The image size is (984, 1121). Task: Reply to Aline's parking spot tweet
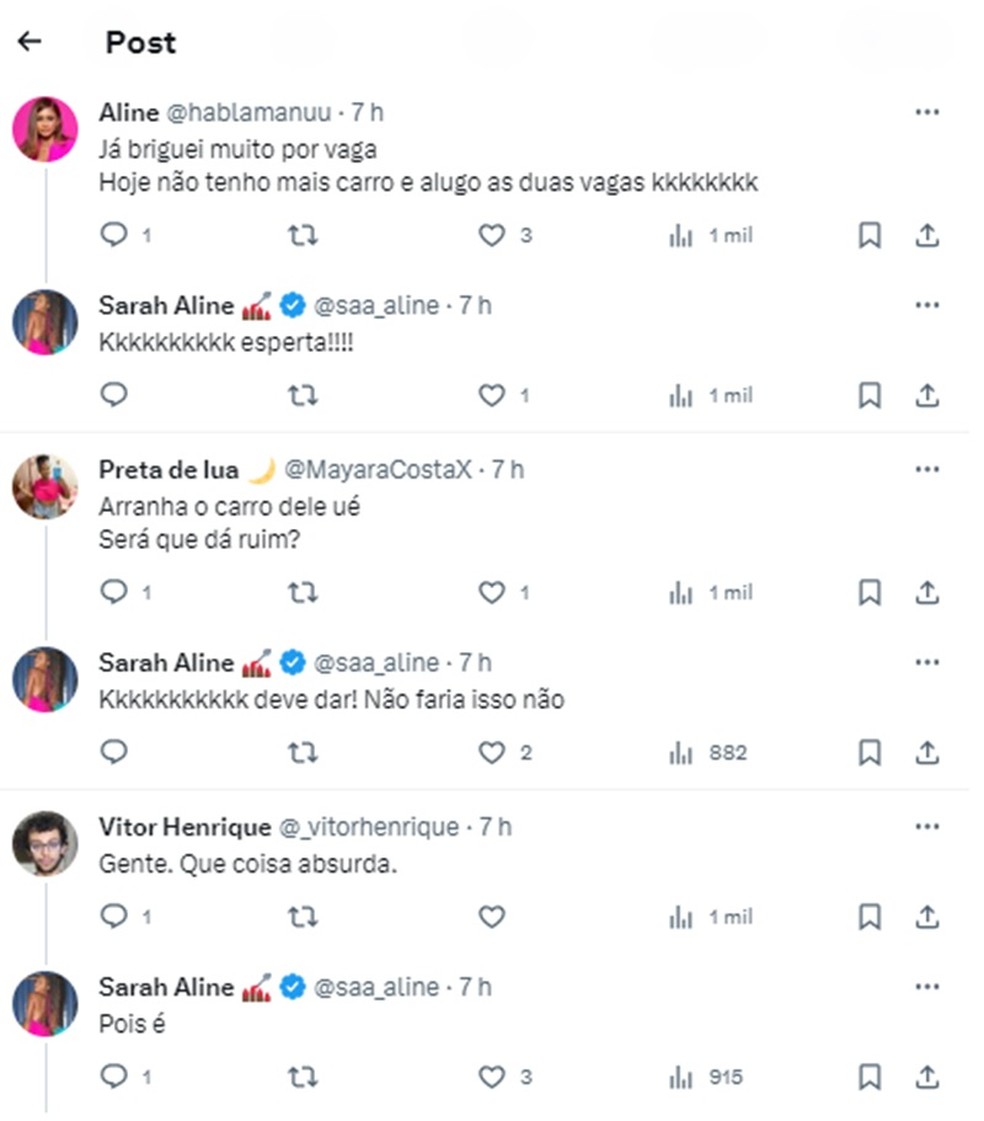[113, 235]
